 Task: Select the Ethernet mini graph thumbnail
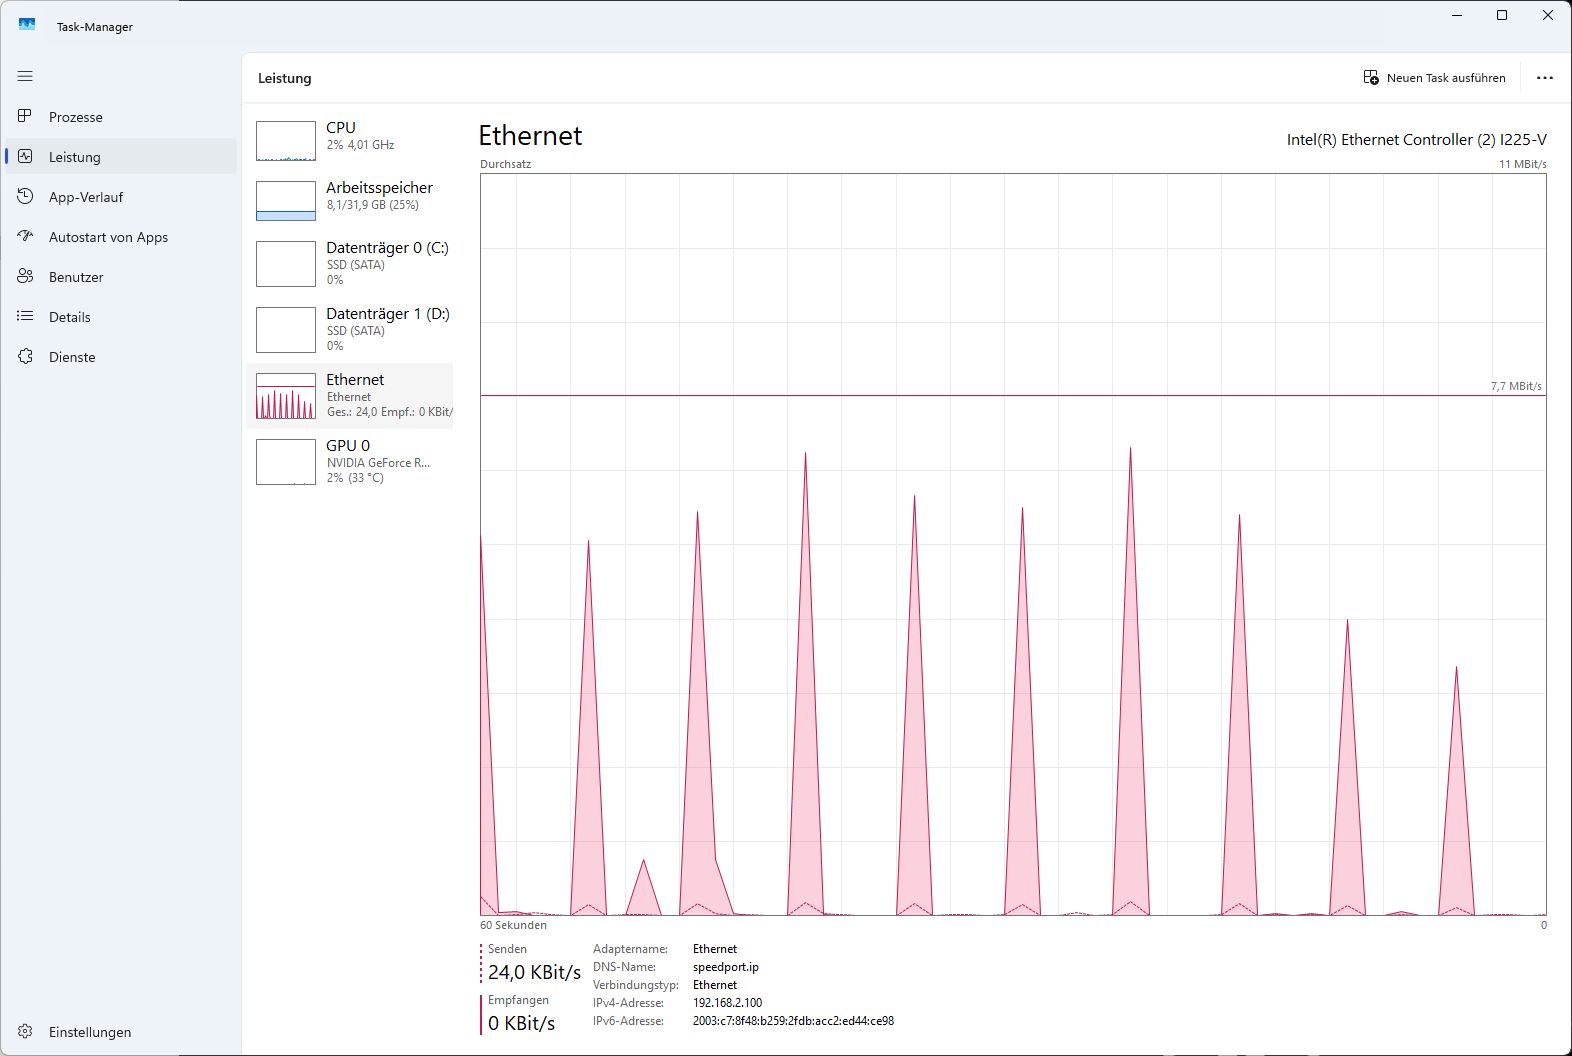point(286,396)
